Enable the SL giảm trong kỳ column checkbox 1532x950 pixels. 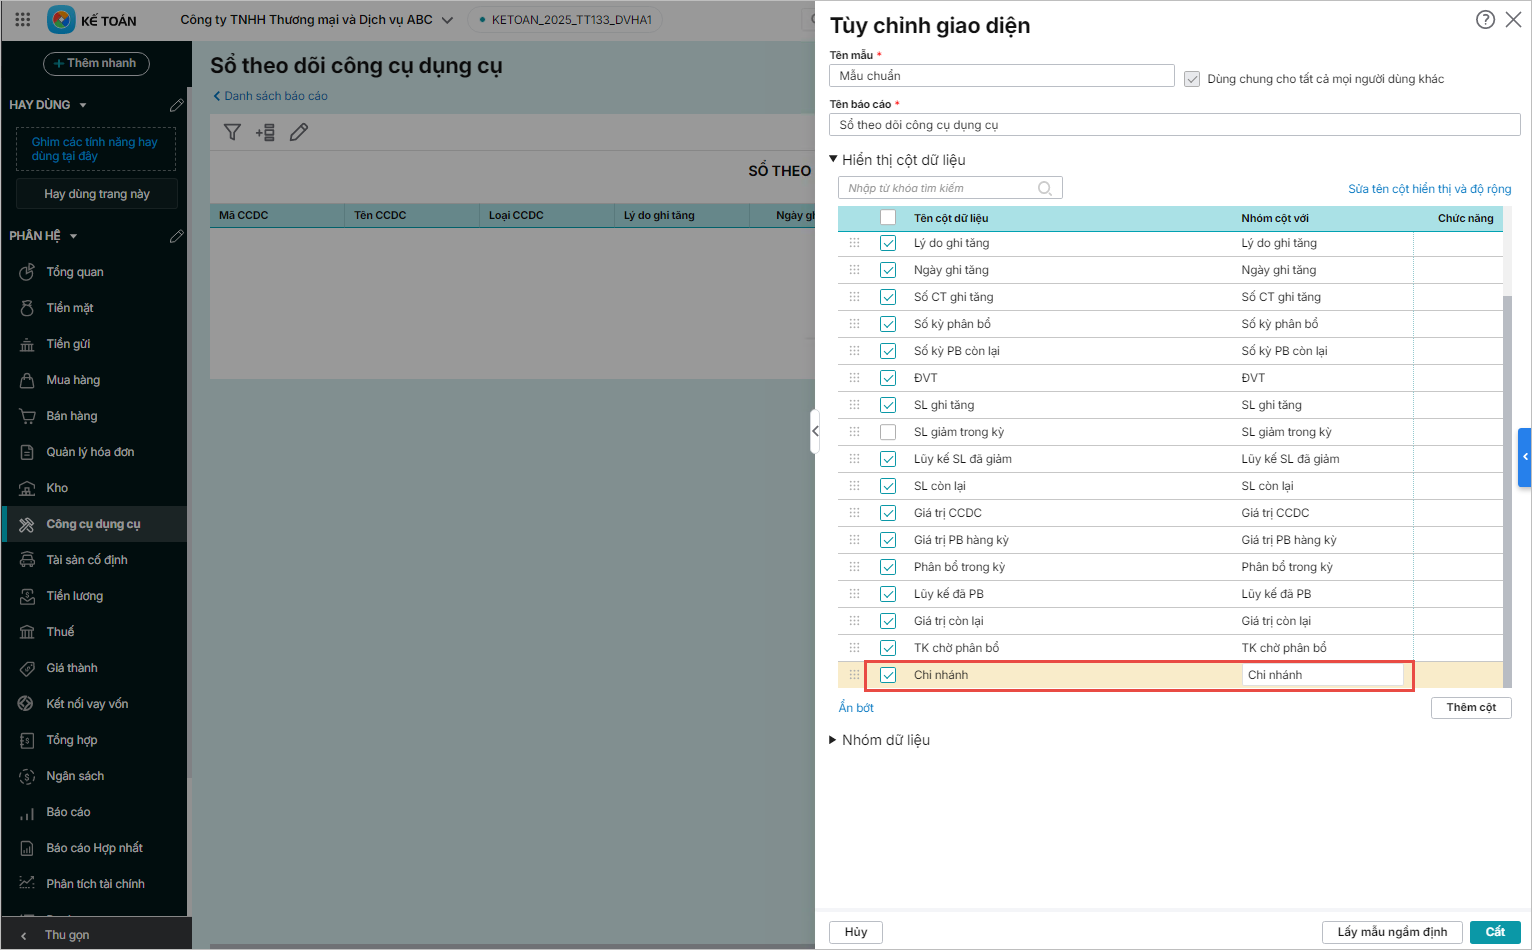click(888, 432)
